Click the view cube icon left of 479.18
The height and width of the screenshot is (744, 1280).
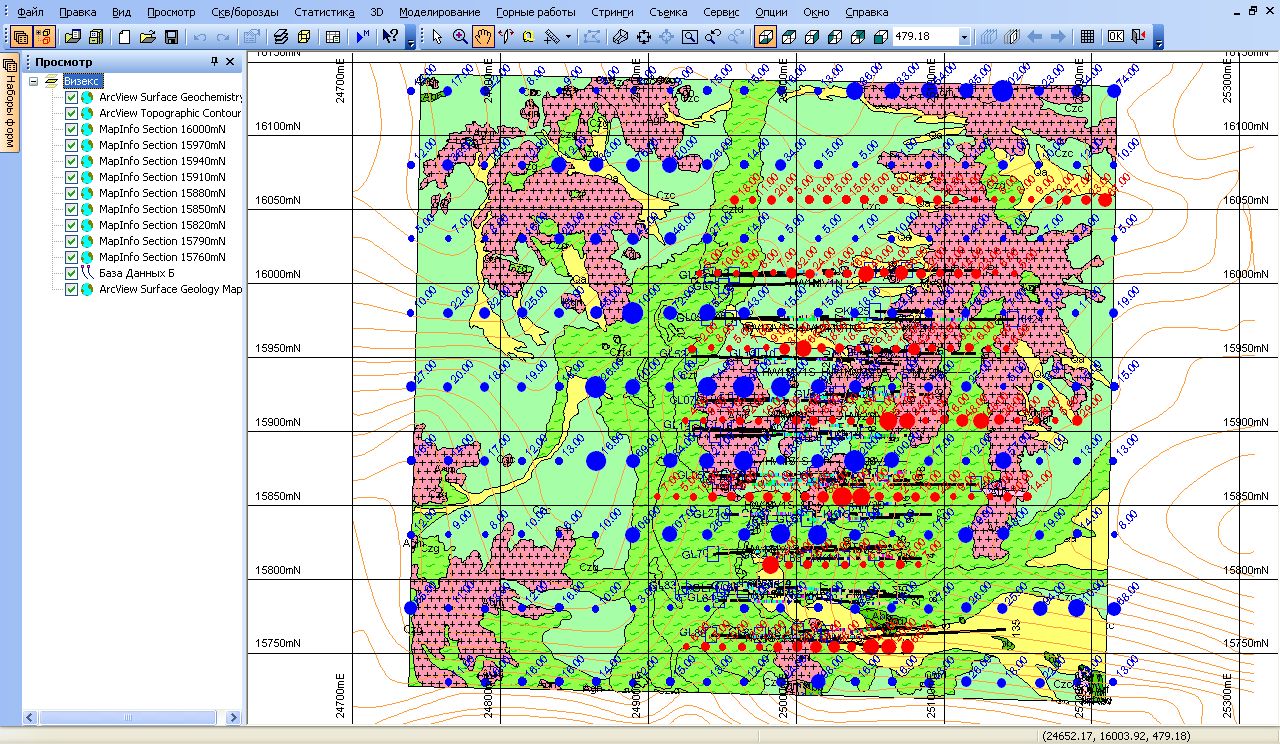(x=880, y=37)
